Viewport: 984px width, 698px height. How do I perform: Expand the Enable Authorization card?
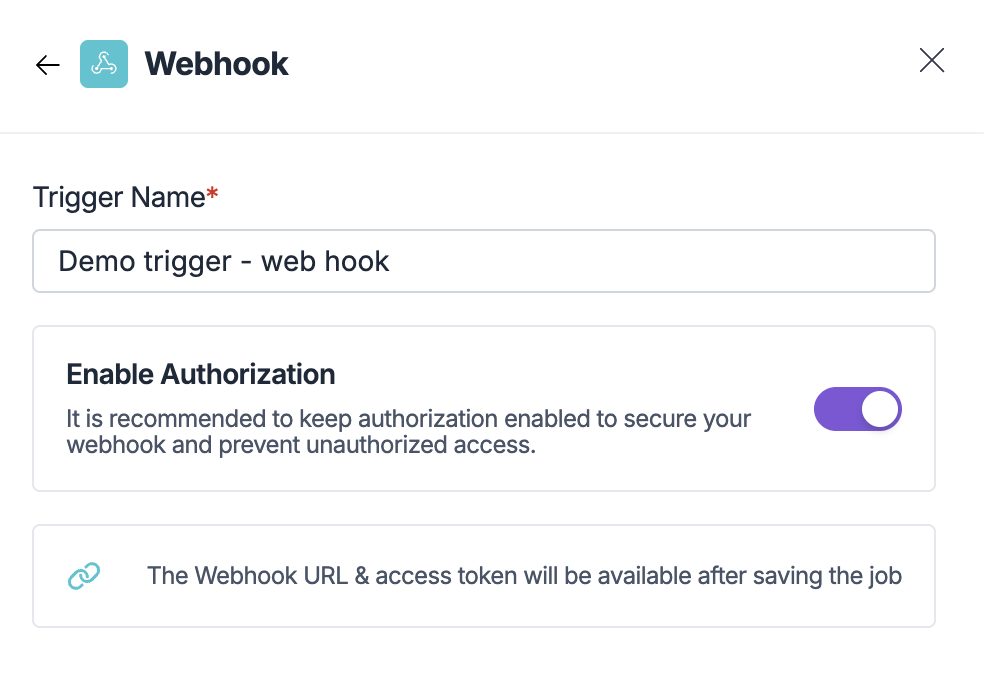484,408
